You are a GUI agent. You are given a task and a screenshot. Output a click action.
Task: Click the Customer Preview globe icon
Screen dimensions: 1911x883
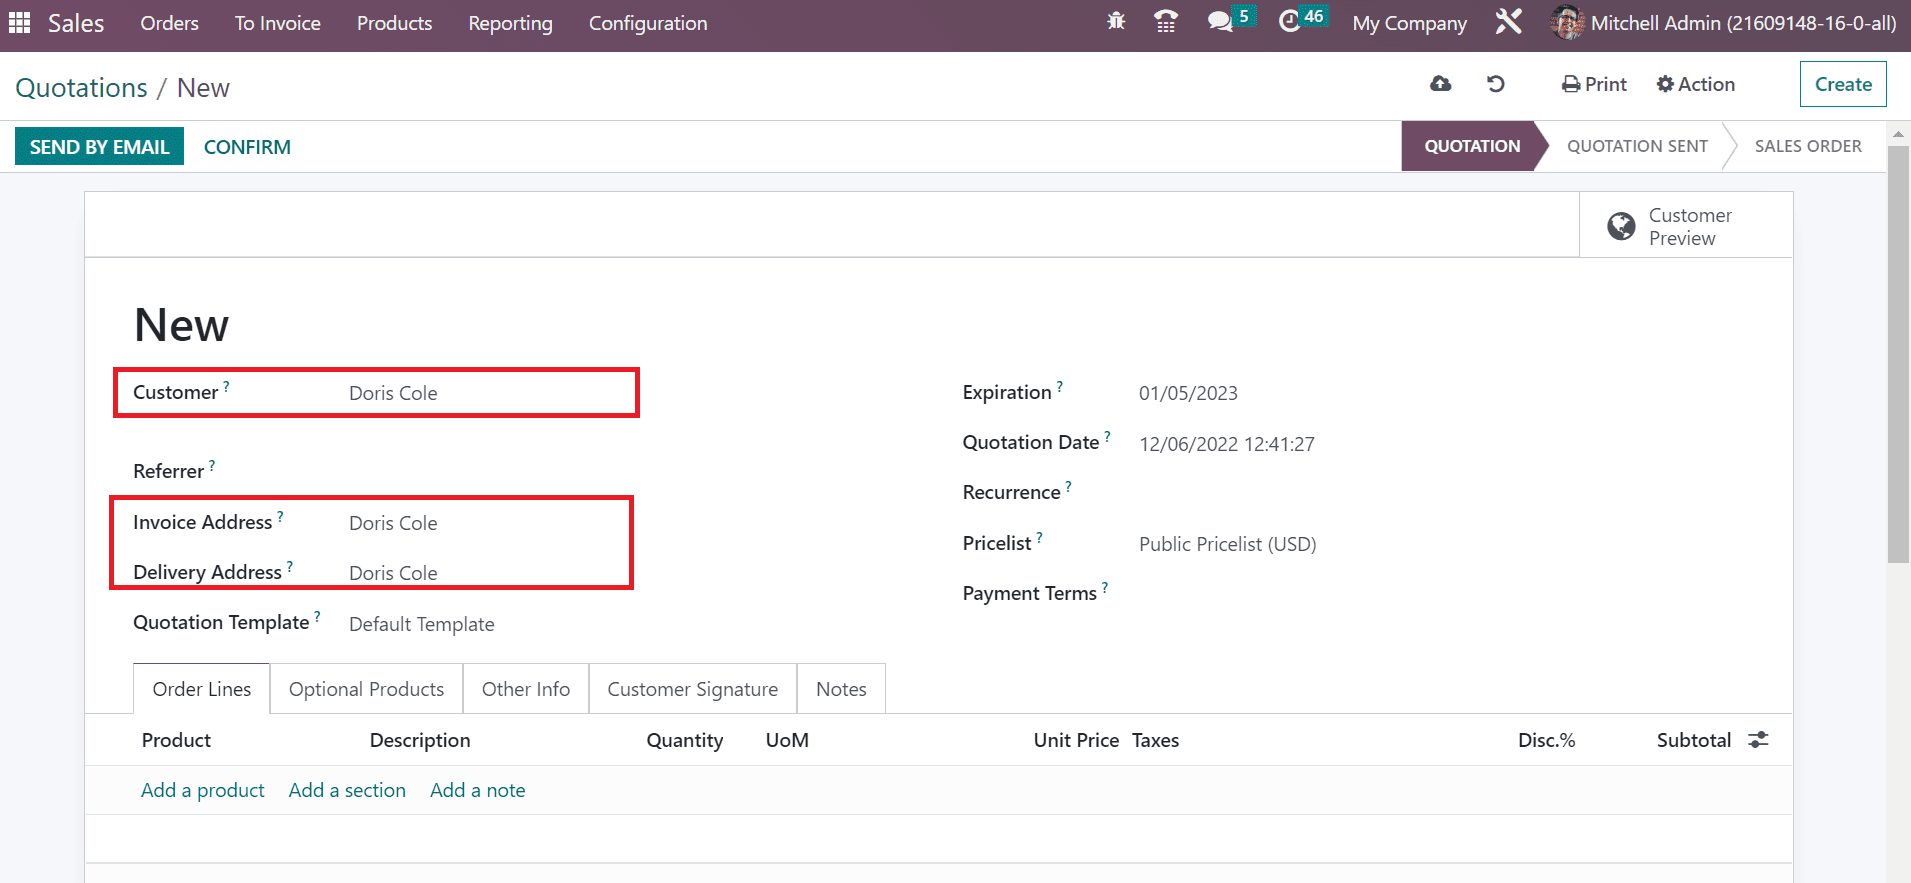(1621, 226)
